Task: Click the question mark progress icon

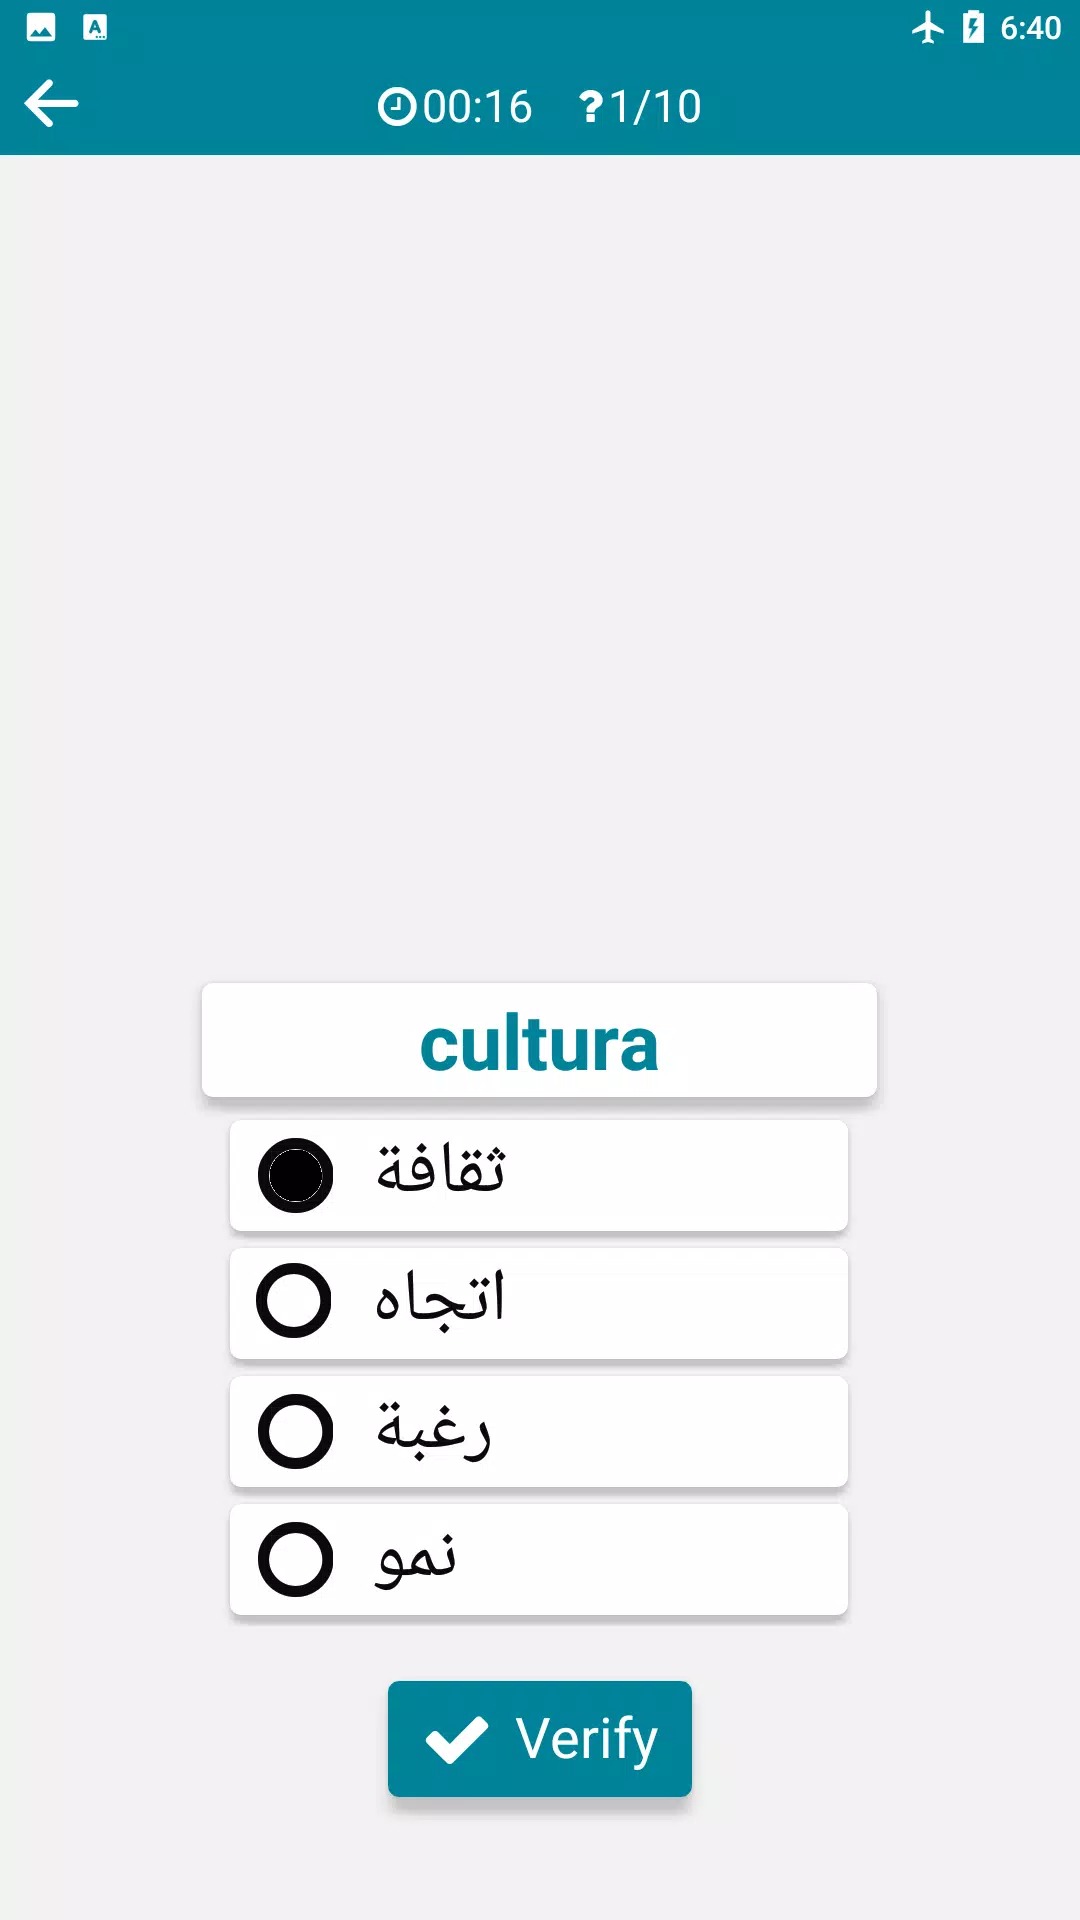Action: (591, 107)
